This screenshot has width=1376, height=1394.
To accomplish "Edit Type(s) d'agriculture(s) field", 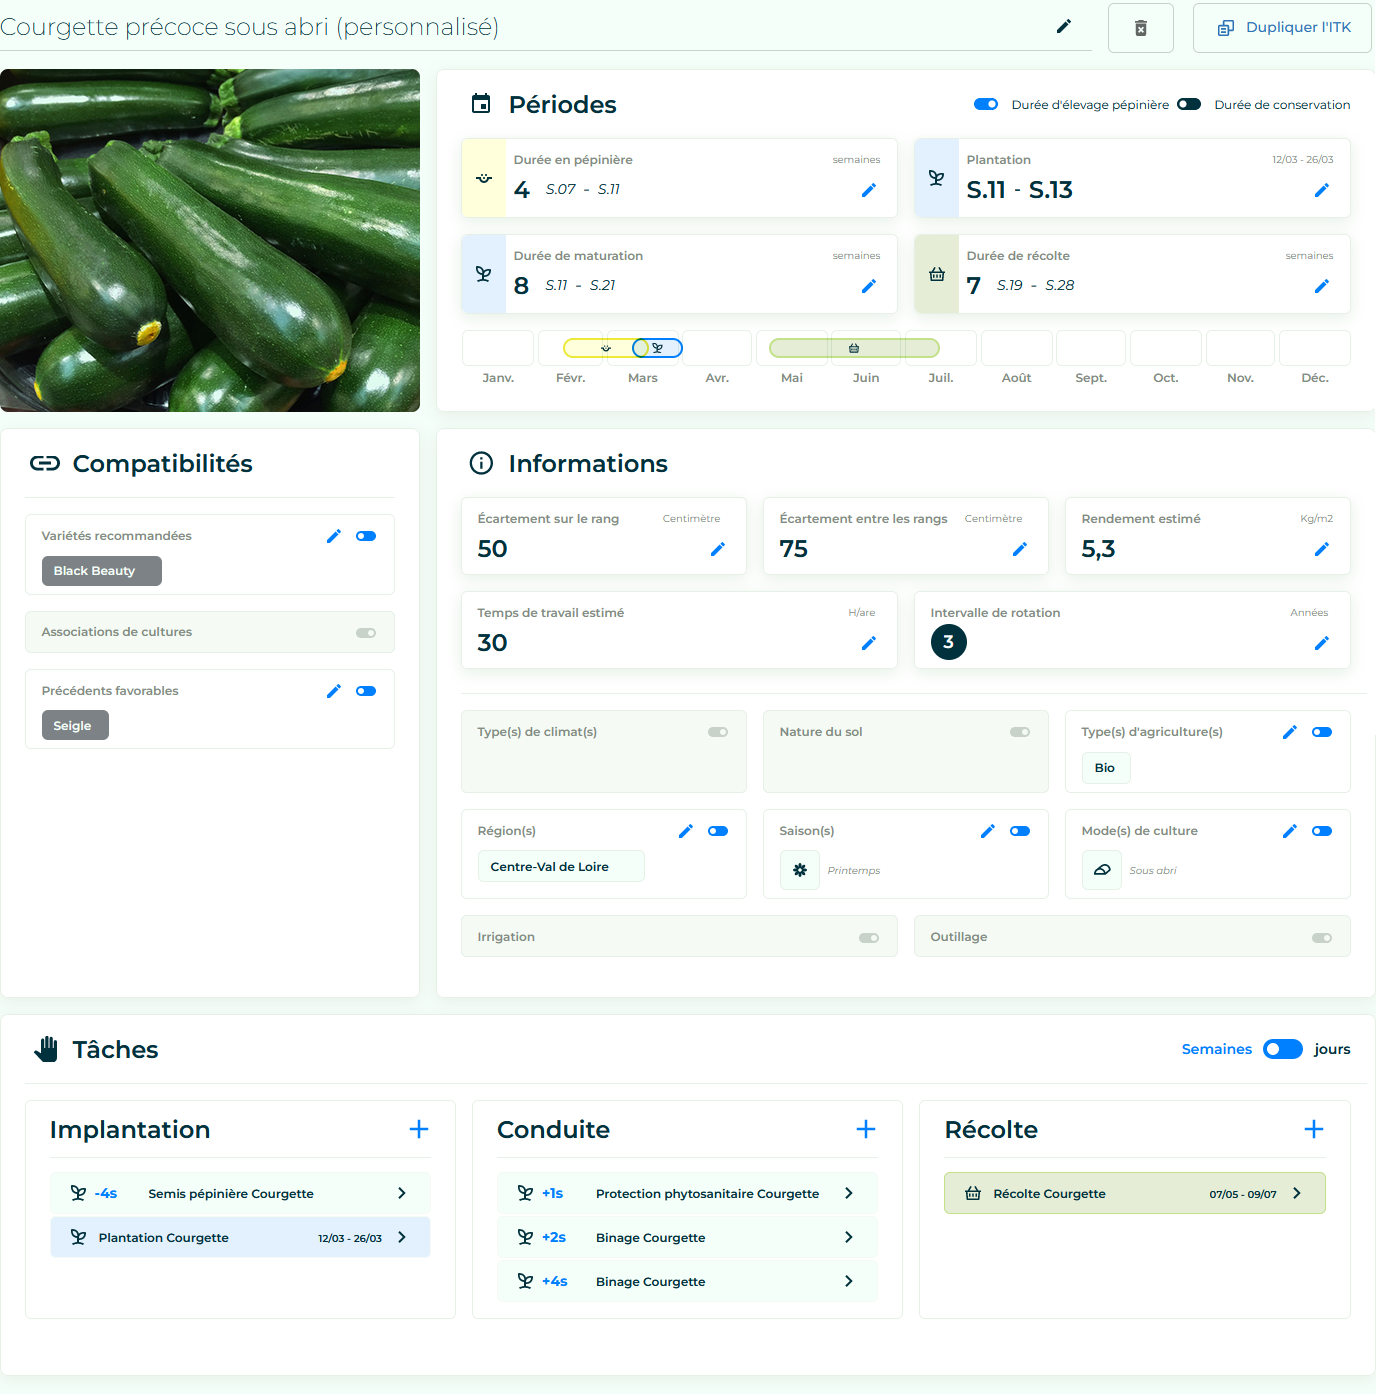I will [1290, 732].
